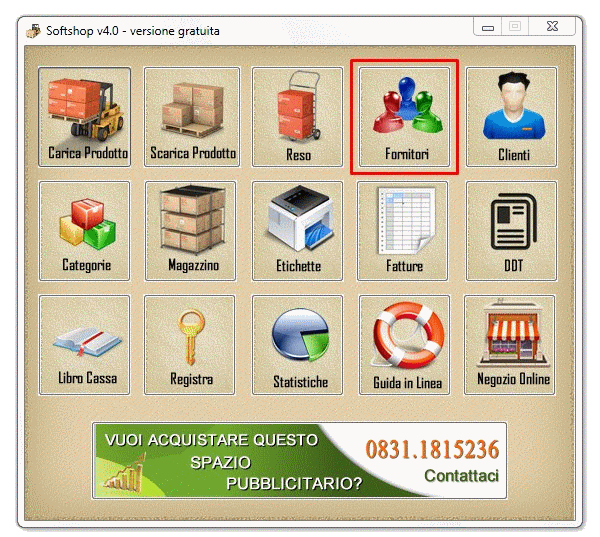Image resolution: width=600 pixels, height=537 pixels.
Task: Click the Etichette printer tile
Action: tap(297, 231)
